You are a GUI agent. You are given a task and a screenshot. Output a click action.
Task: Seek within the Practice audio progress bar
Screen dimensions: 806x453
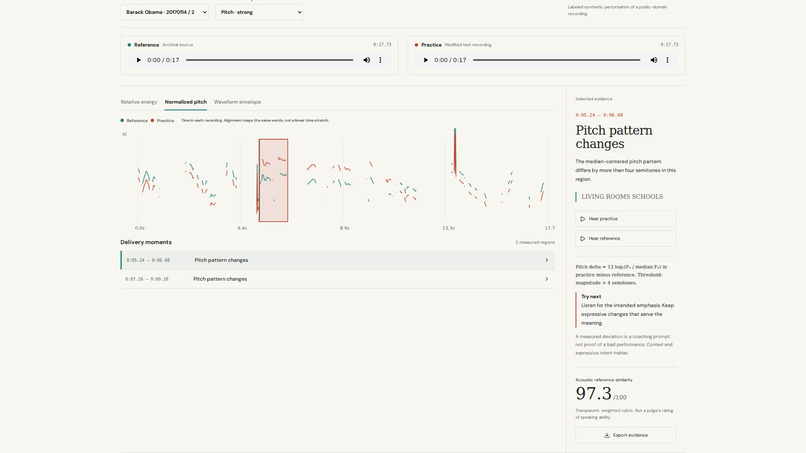(x=556, y=60)
